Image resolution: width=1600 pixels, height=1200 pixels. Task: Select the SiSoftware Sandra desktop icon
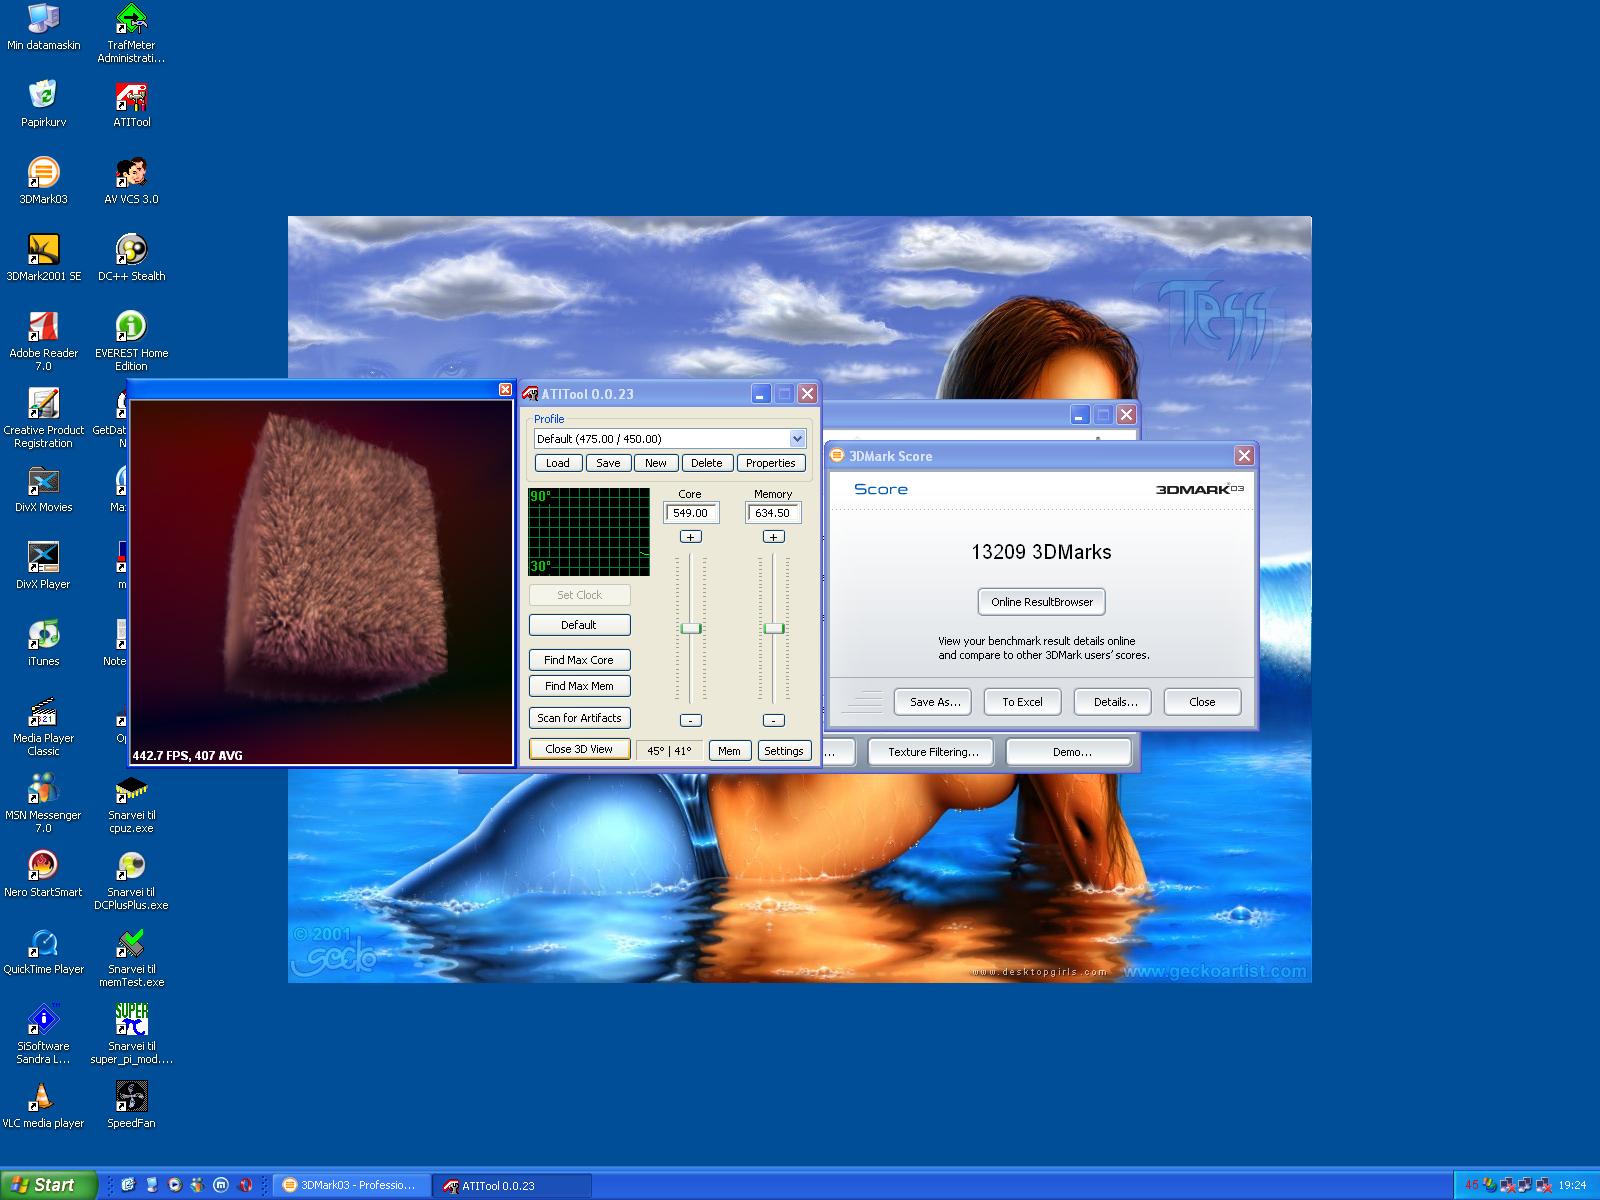43,1034
